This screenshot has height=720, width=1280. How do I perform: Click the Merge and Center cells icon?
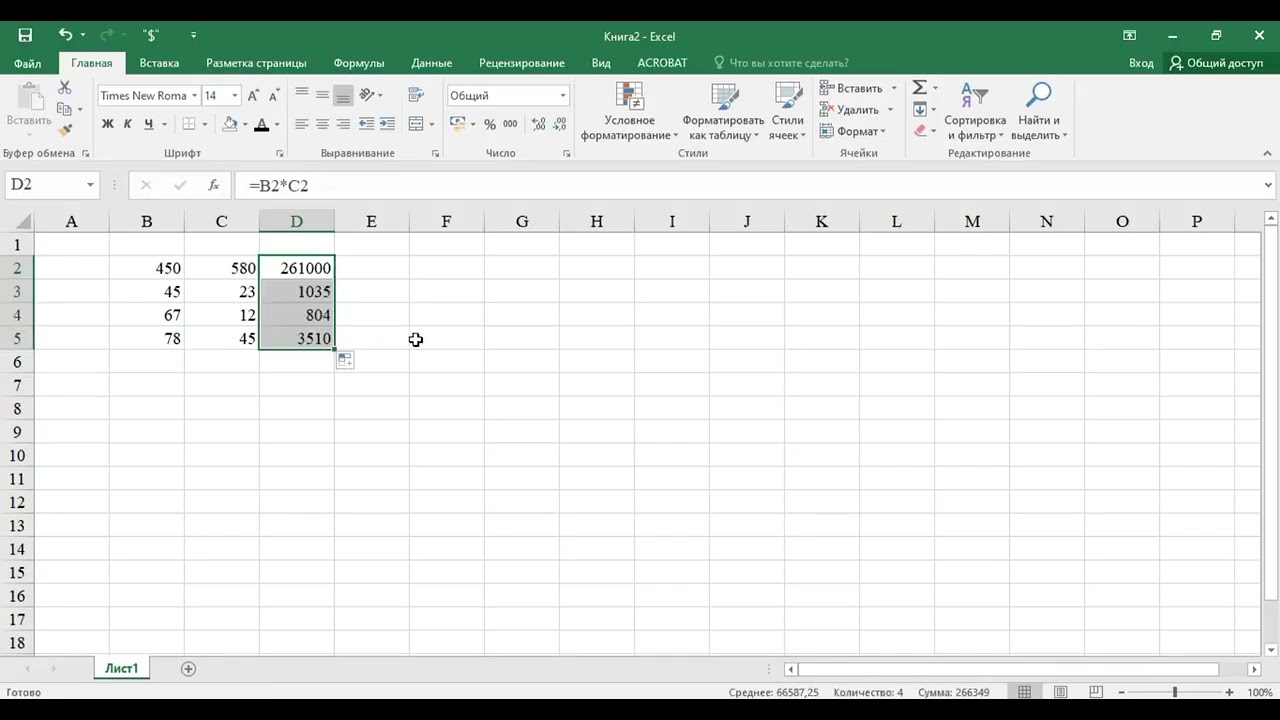pos(417,124)
